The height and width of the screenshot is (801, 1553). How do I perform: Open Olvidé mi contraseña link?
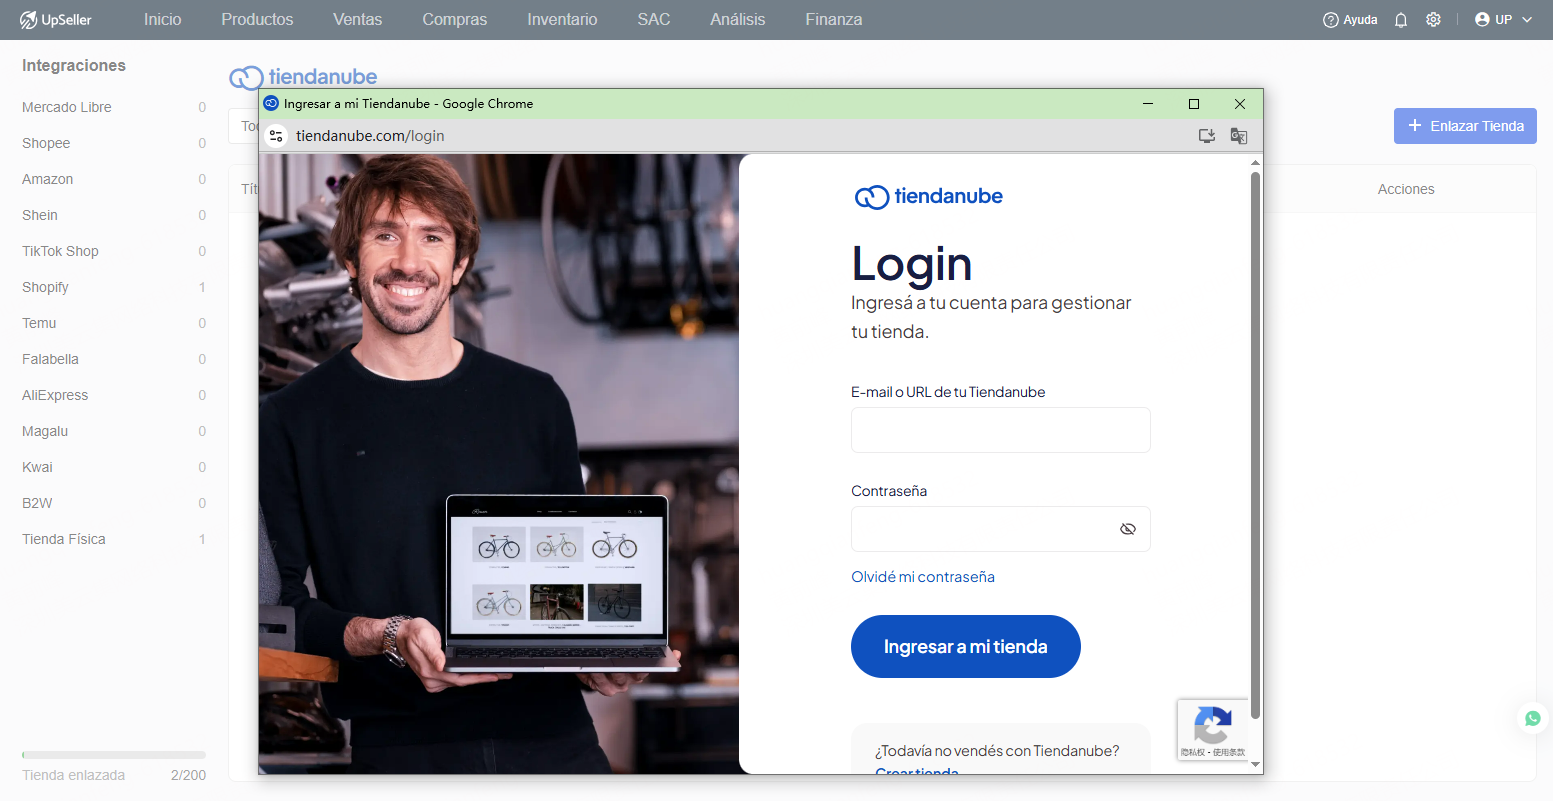tap(923, 577)
